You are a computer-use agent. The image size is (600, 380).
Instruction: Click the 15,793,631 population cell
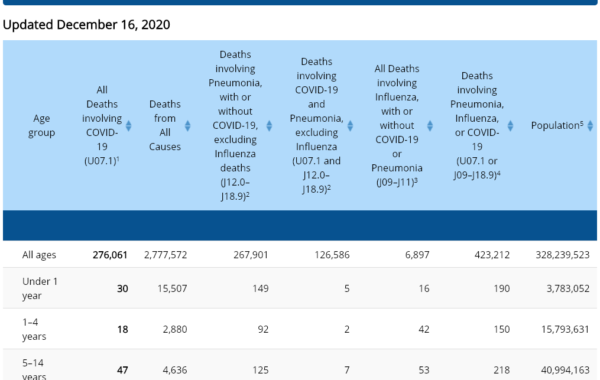click(565, 329)
